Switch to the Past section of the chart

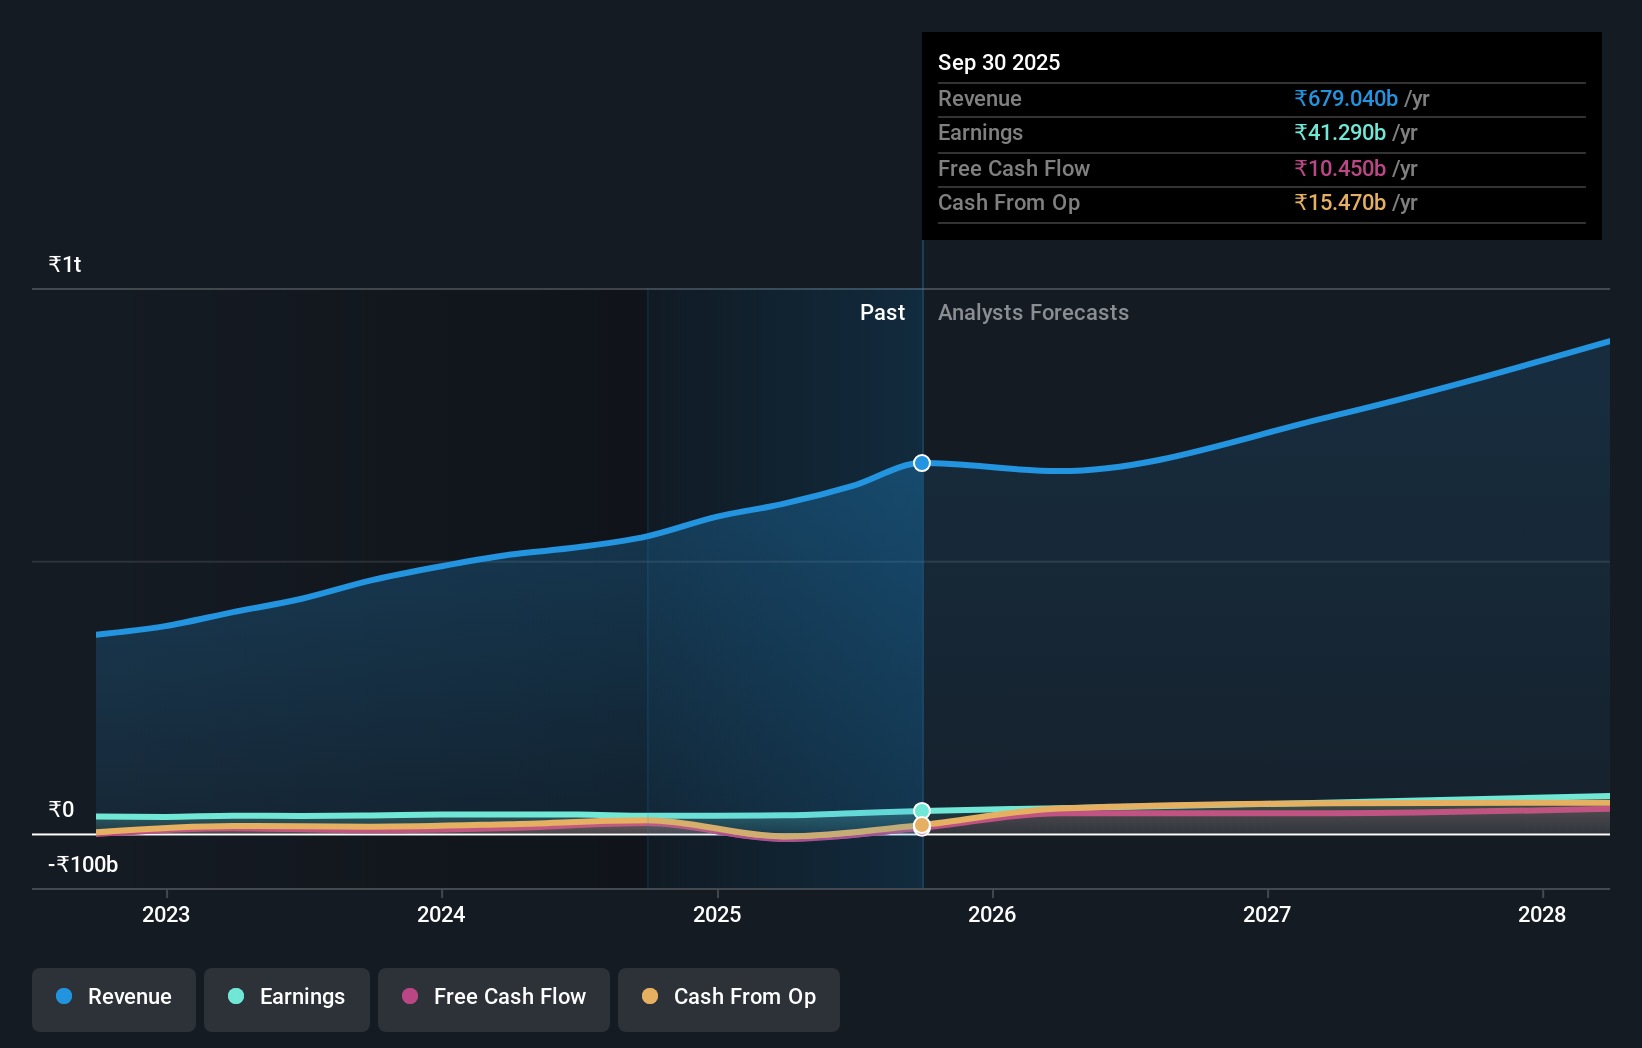882,312
